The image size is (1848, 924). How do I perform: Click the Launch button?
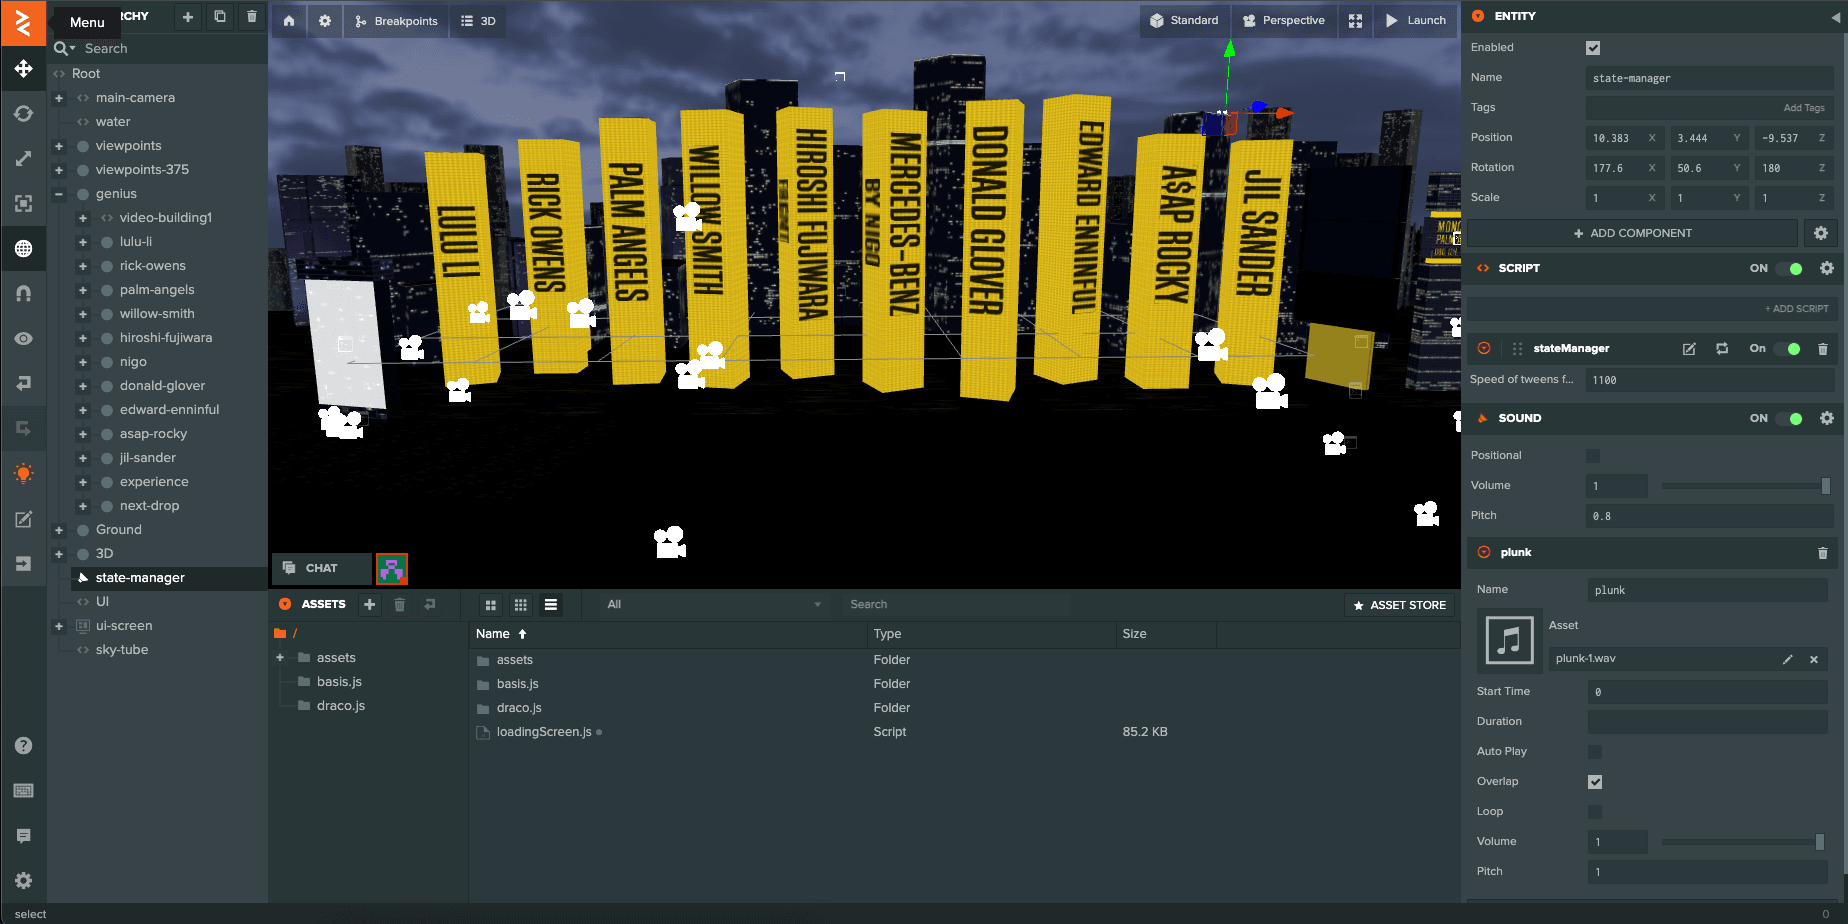pos(1415,21)
